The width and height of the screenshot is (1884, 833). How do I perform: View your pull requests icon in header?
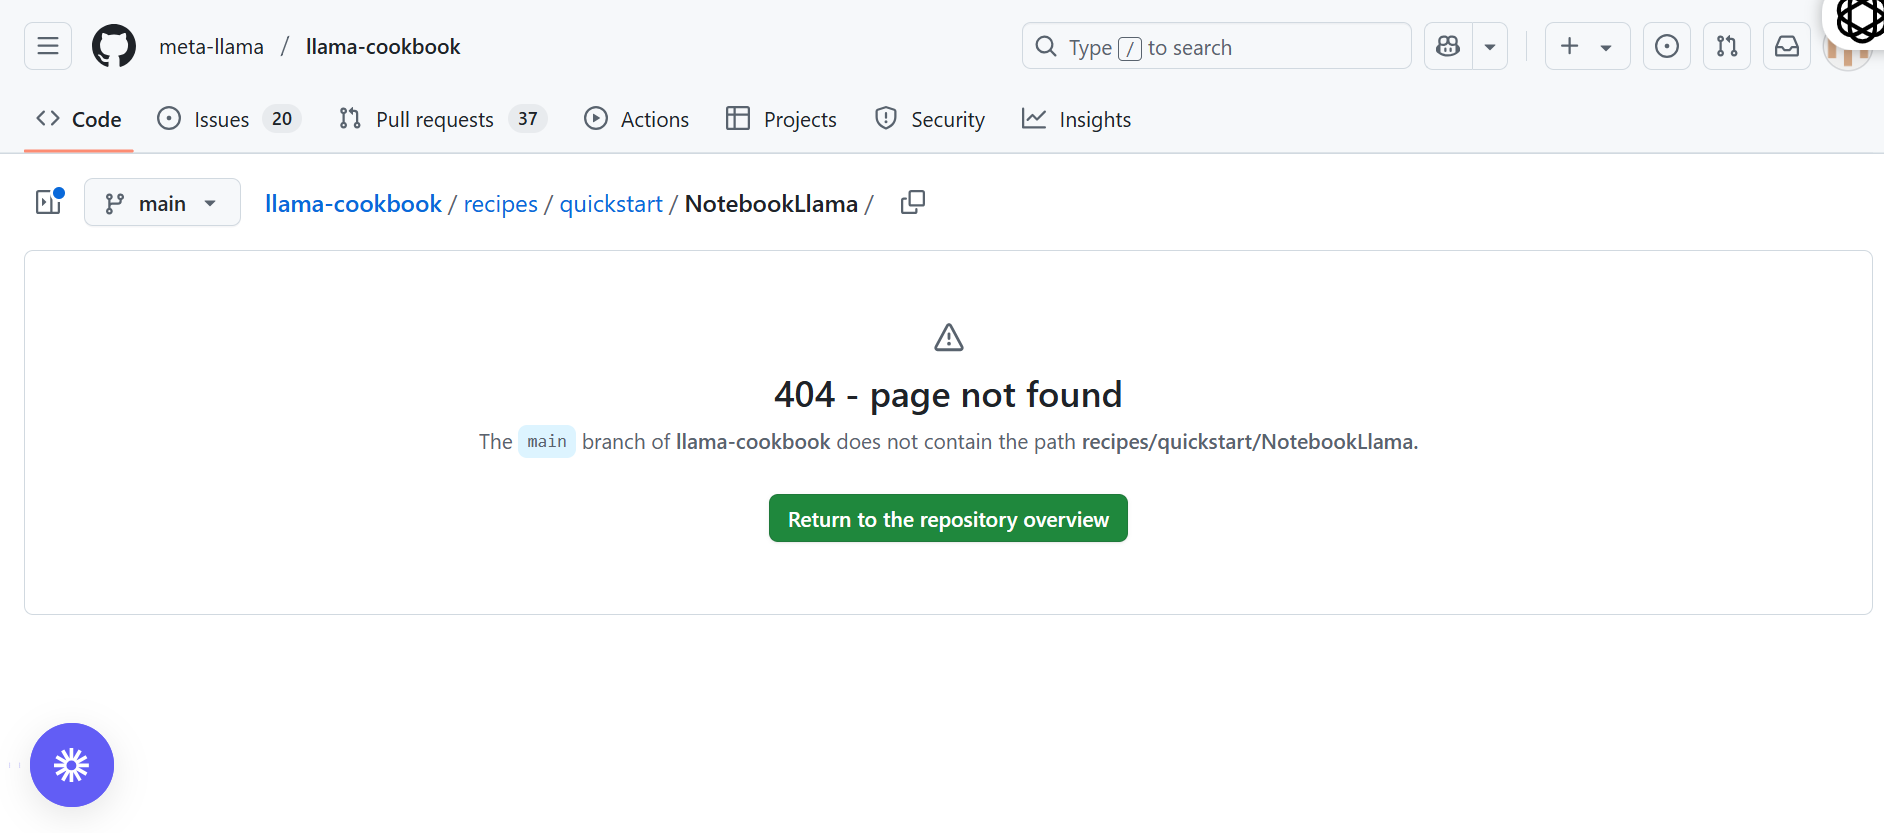click(1727, 46)
